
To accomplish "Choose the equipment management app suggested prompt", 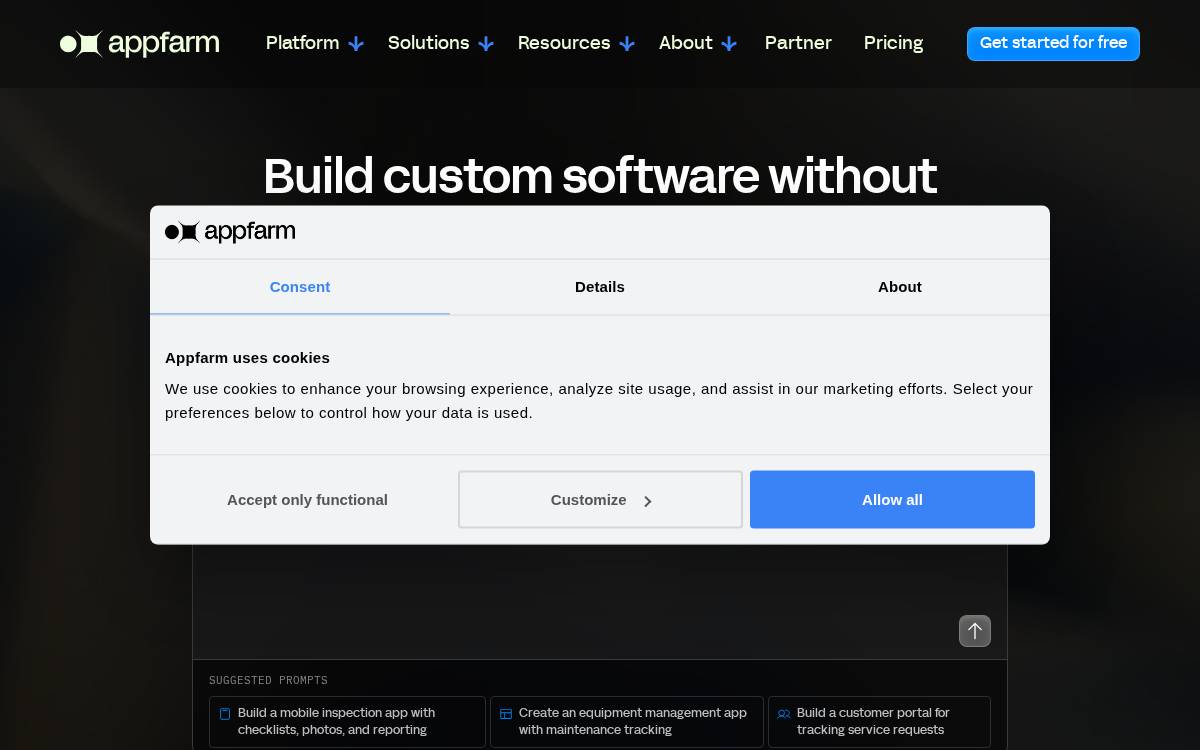I will pos(627,722).
